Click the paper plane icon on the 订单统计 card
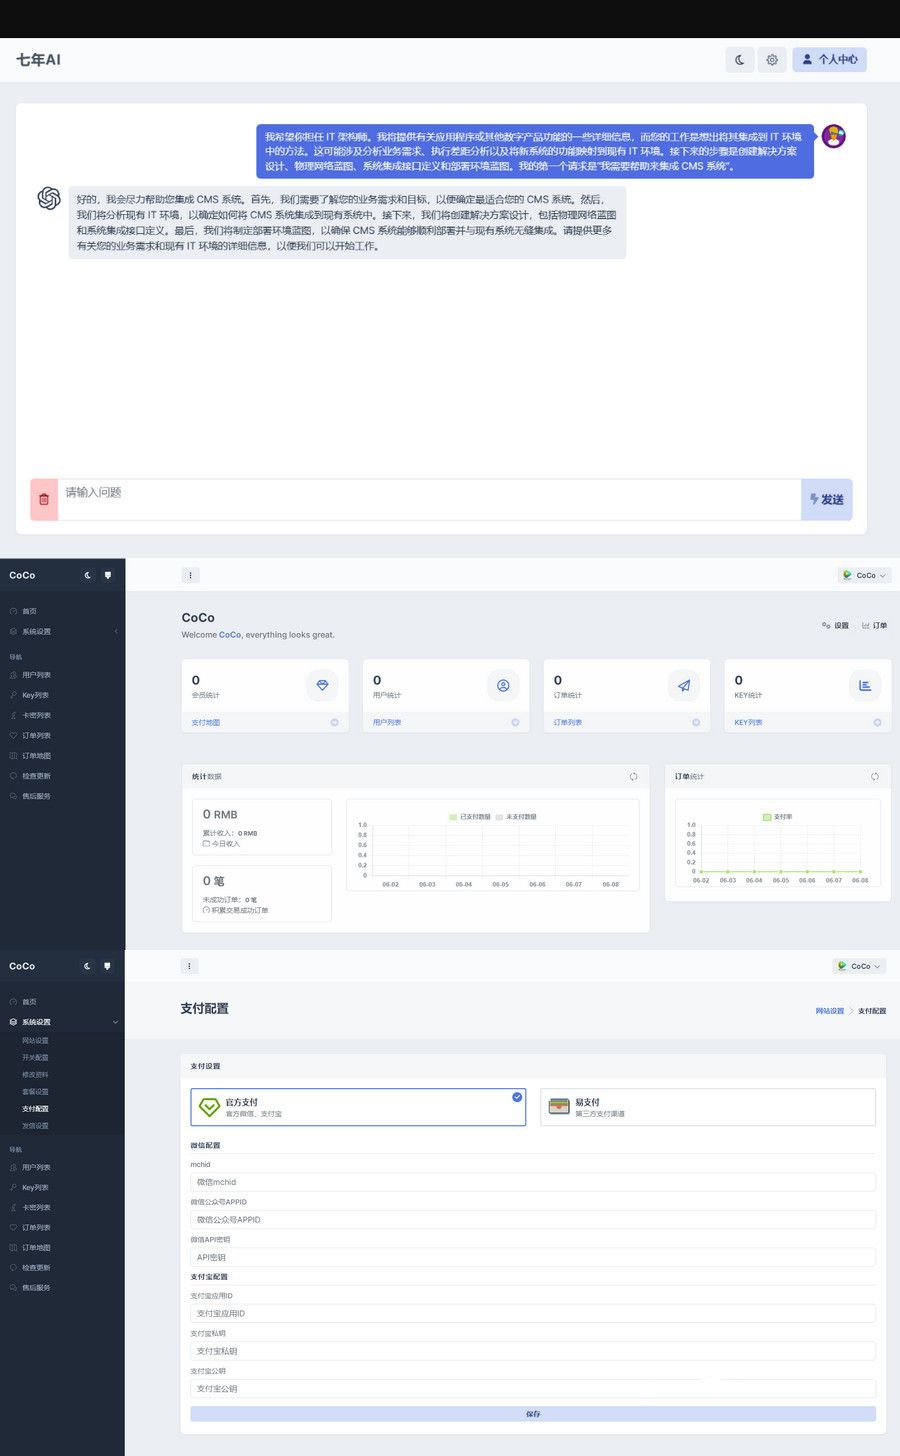 pyautogui.click(x=684, y=685)
